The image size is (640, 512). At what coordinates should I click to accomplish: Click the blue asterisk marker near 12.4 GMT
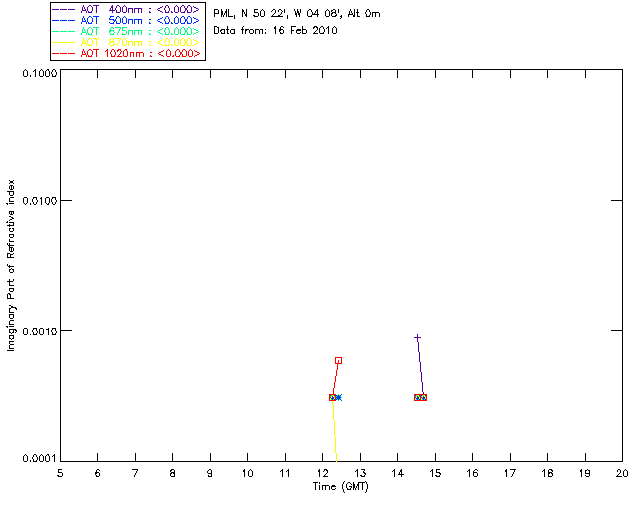[338, 397]
